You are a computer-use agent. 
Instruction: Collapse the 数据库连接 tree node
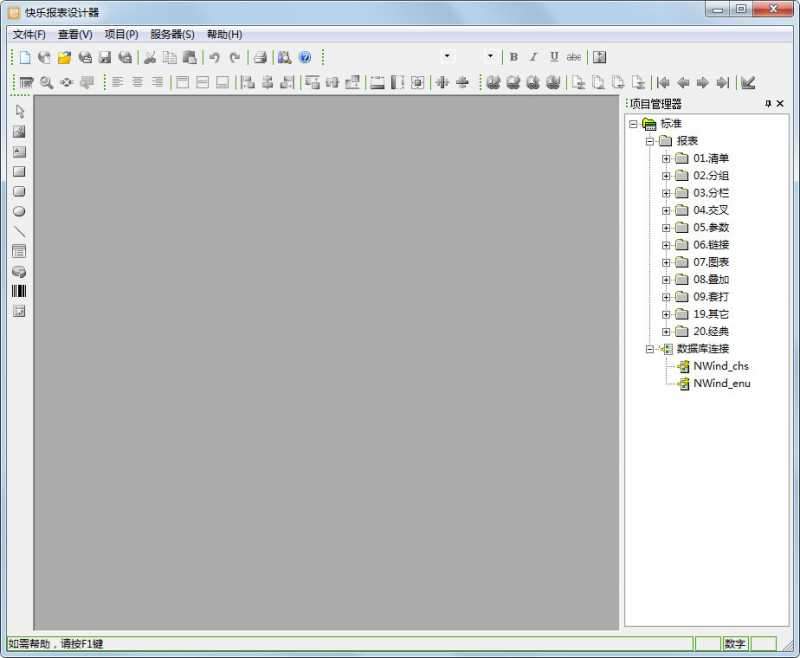pyautogui.click(x=650, y=349)
